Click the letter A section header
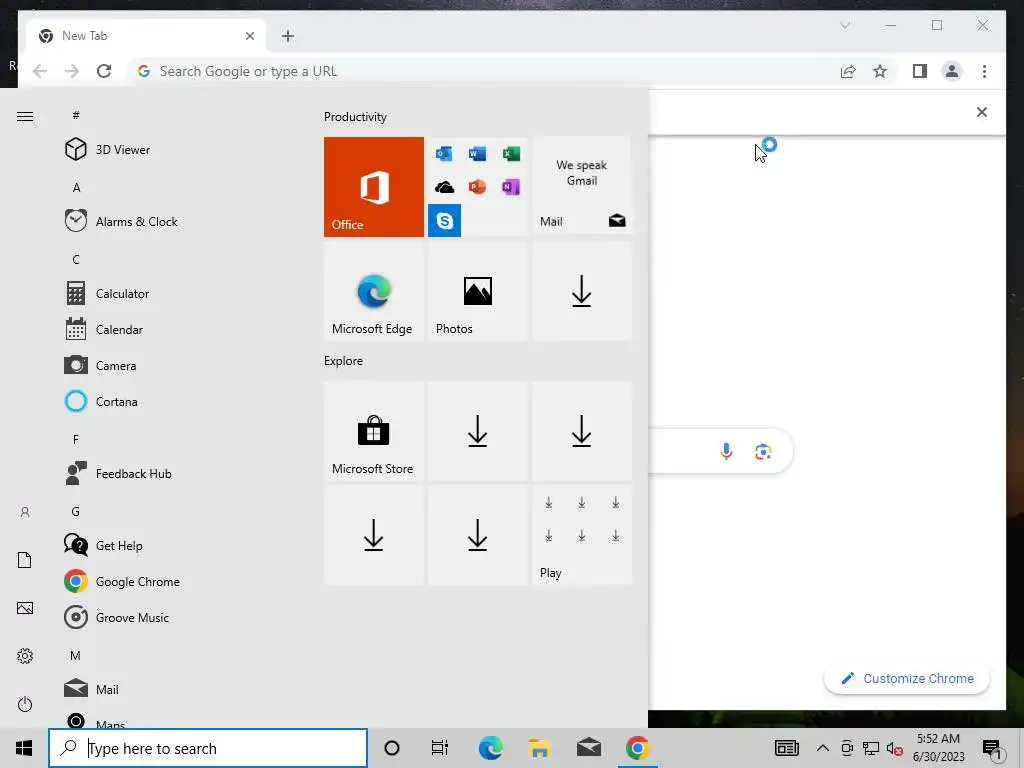1024x768 pixels. (76, 188)
